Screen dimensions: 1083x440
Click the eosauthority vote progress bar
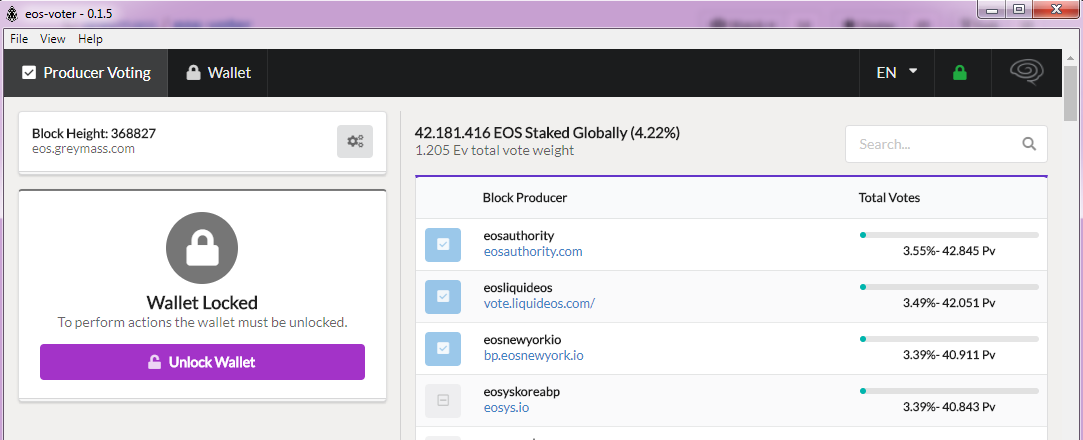[949, 235]
